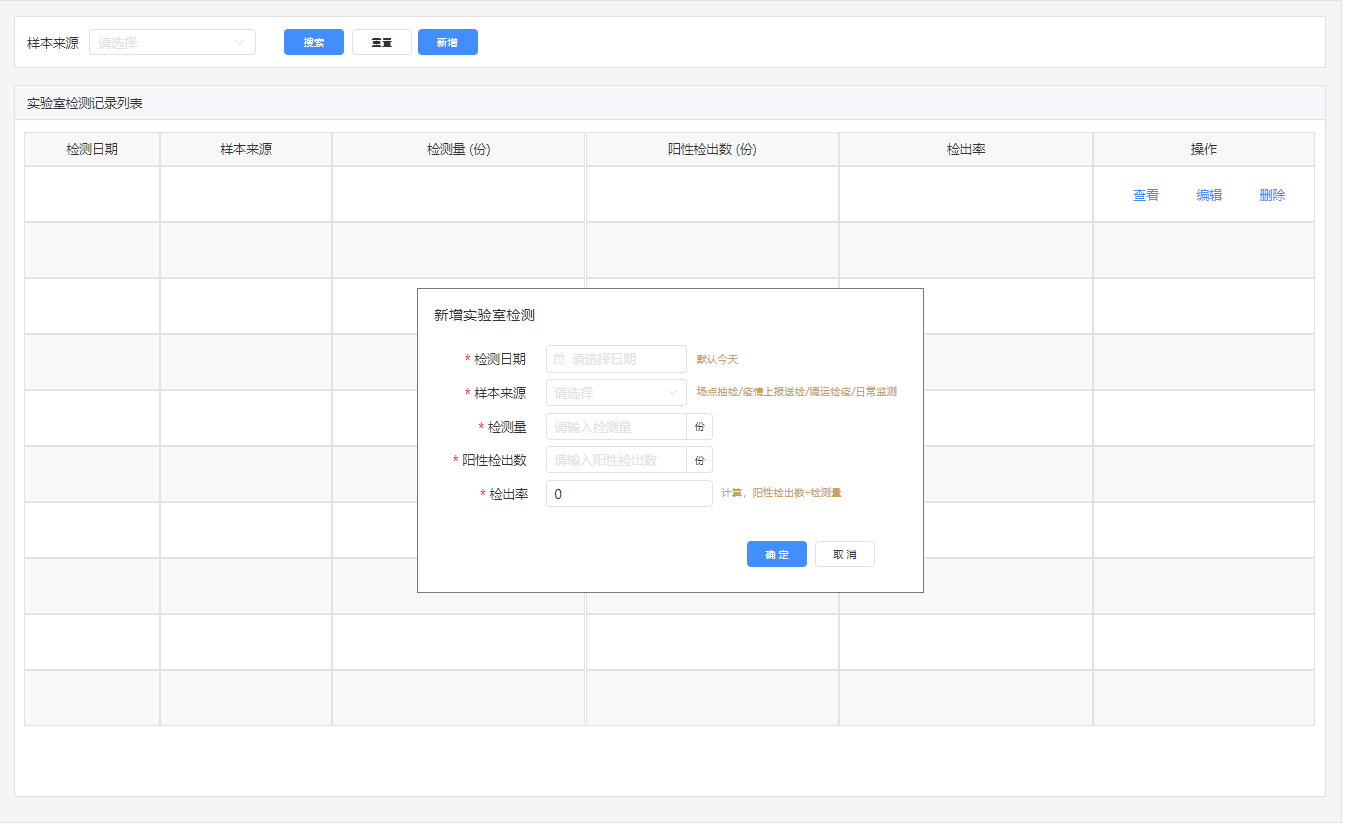Click the 新增 button
Viewport: 1349px width, 832px height.
[x=448, y=42]
